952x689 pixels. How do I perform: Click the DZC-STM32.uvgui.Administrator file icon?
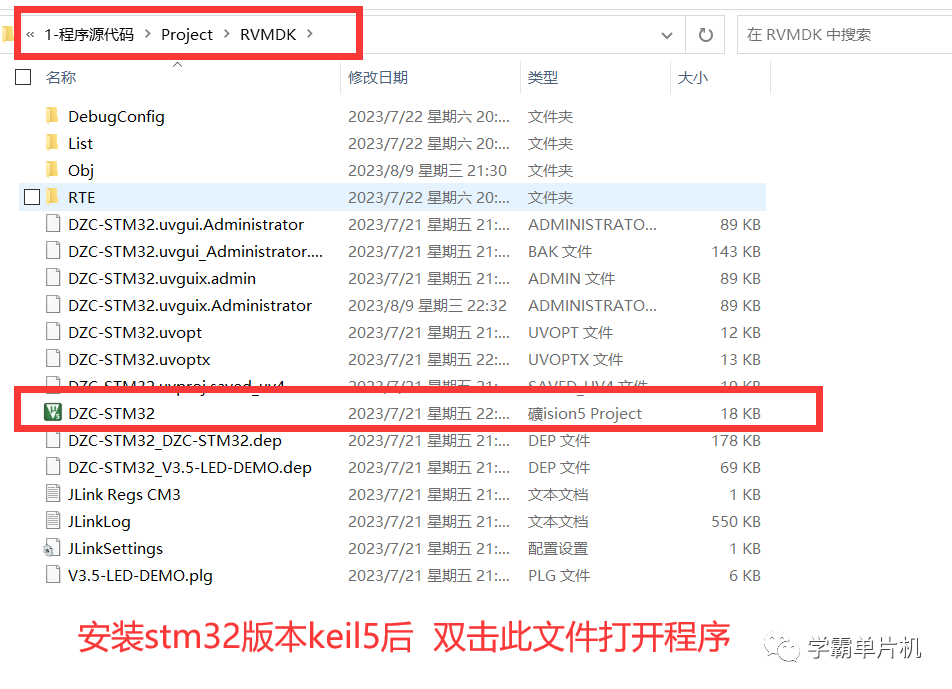click(53, 224)
